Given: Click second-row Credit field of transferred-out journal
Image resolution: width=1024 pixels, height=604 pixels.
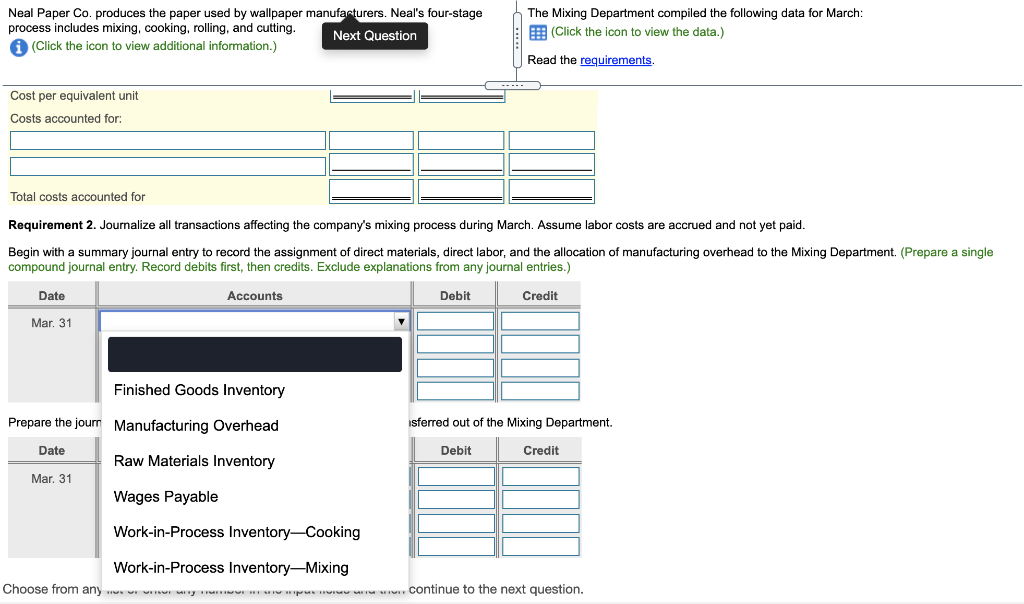Looking at the screenshot, I should pyautogui.click(x=541, y=500).
